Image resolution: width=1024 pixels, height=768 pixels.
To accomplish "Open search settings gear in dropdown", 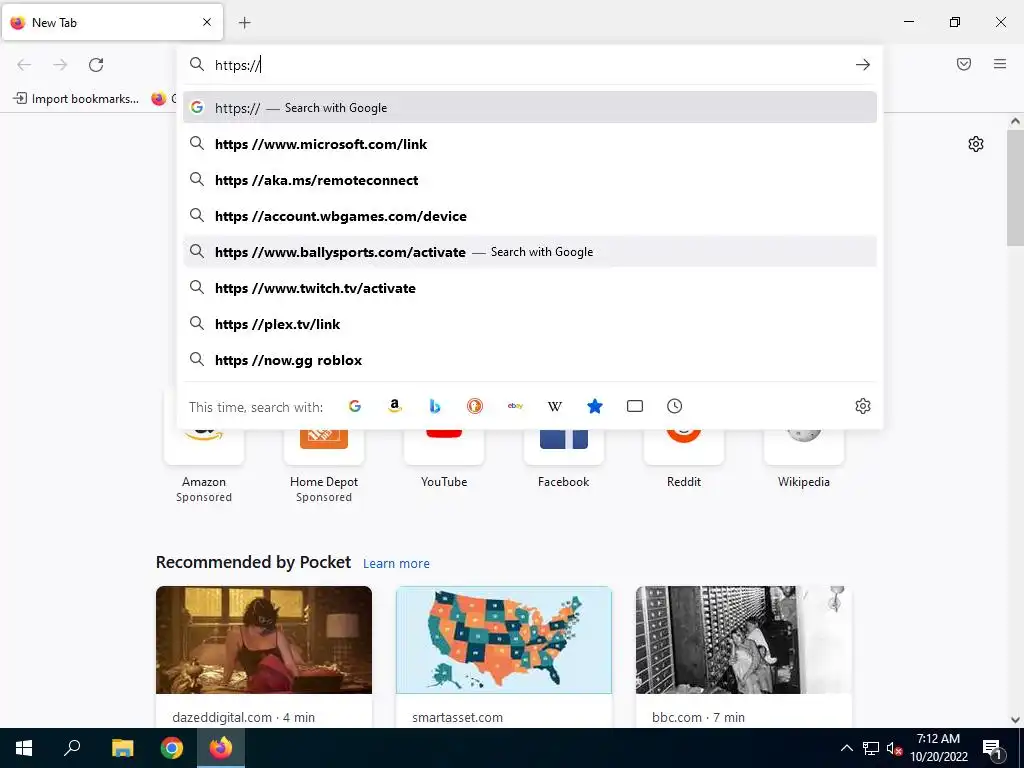I will [863, 406].
